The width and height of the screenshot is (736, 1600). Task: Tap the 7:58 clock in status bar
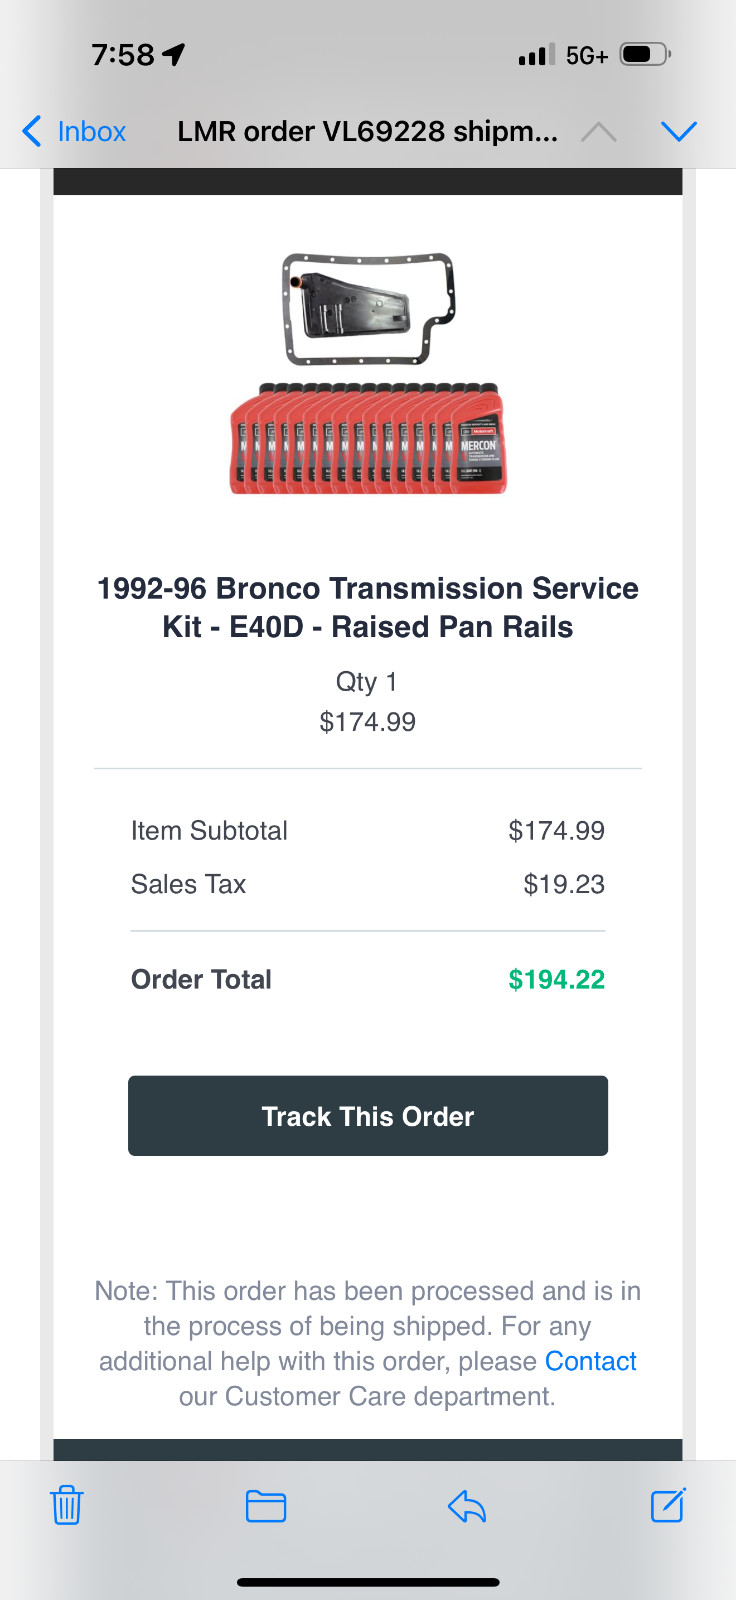click(x=122, y=54)
